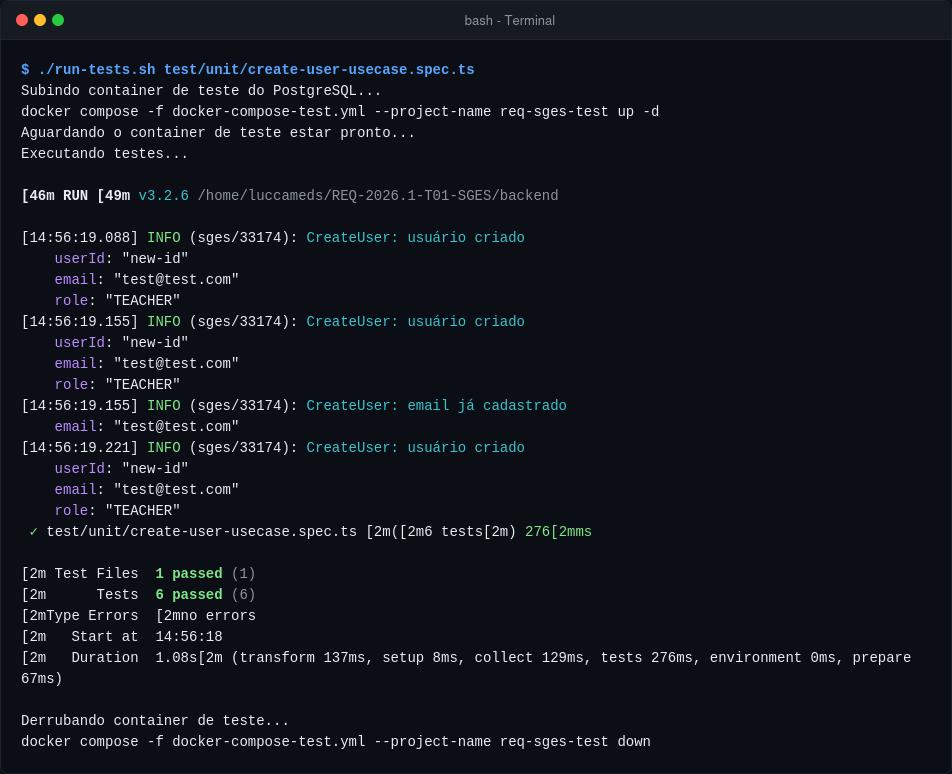Click the red close window button
This screenshot has width=952, height=774.
pos(22,20)
